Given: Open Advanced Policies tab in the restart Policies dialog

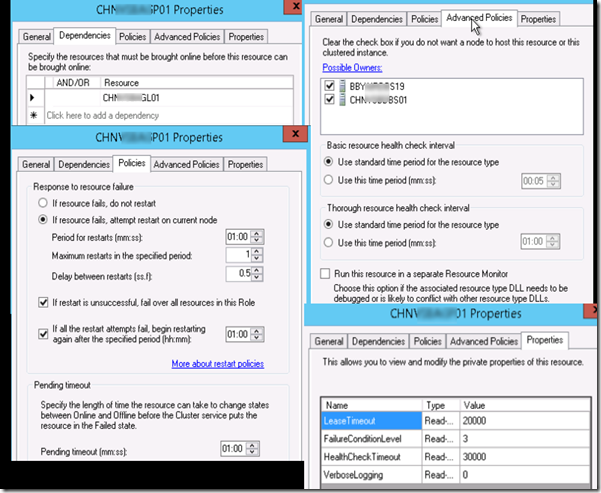Looking at the screenshot, I should coord(186,164).
